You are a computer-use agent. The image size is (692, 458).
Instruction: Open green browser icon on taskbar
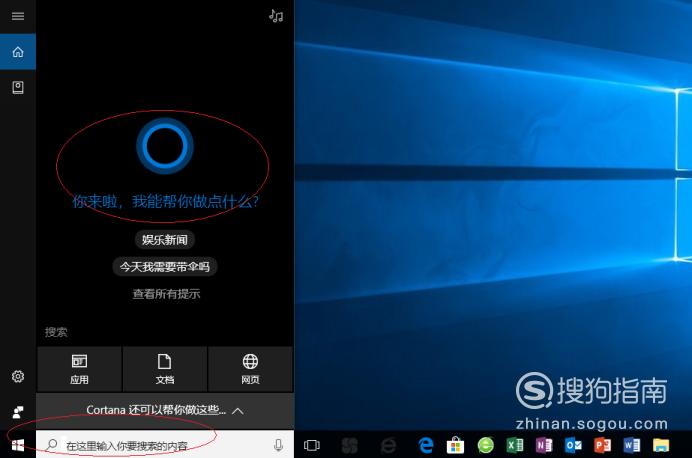click(x=485, y=445)
